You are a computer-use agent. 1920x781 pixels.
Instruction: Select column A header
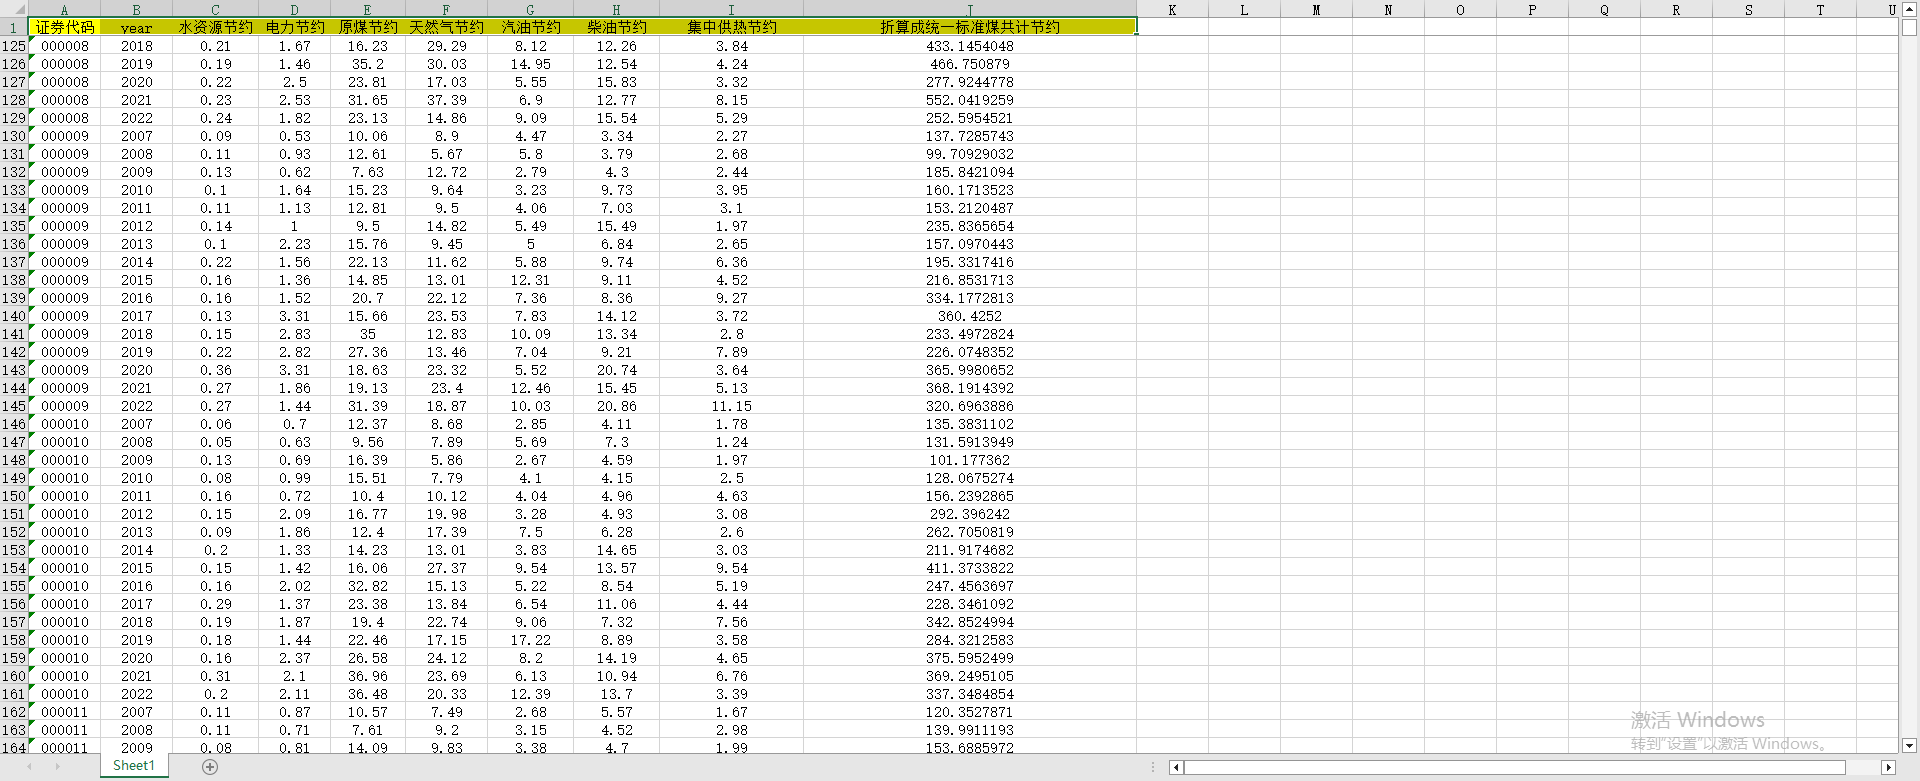65,9
